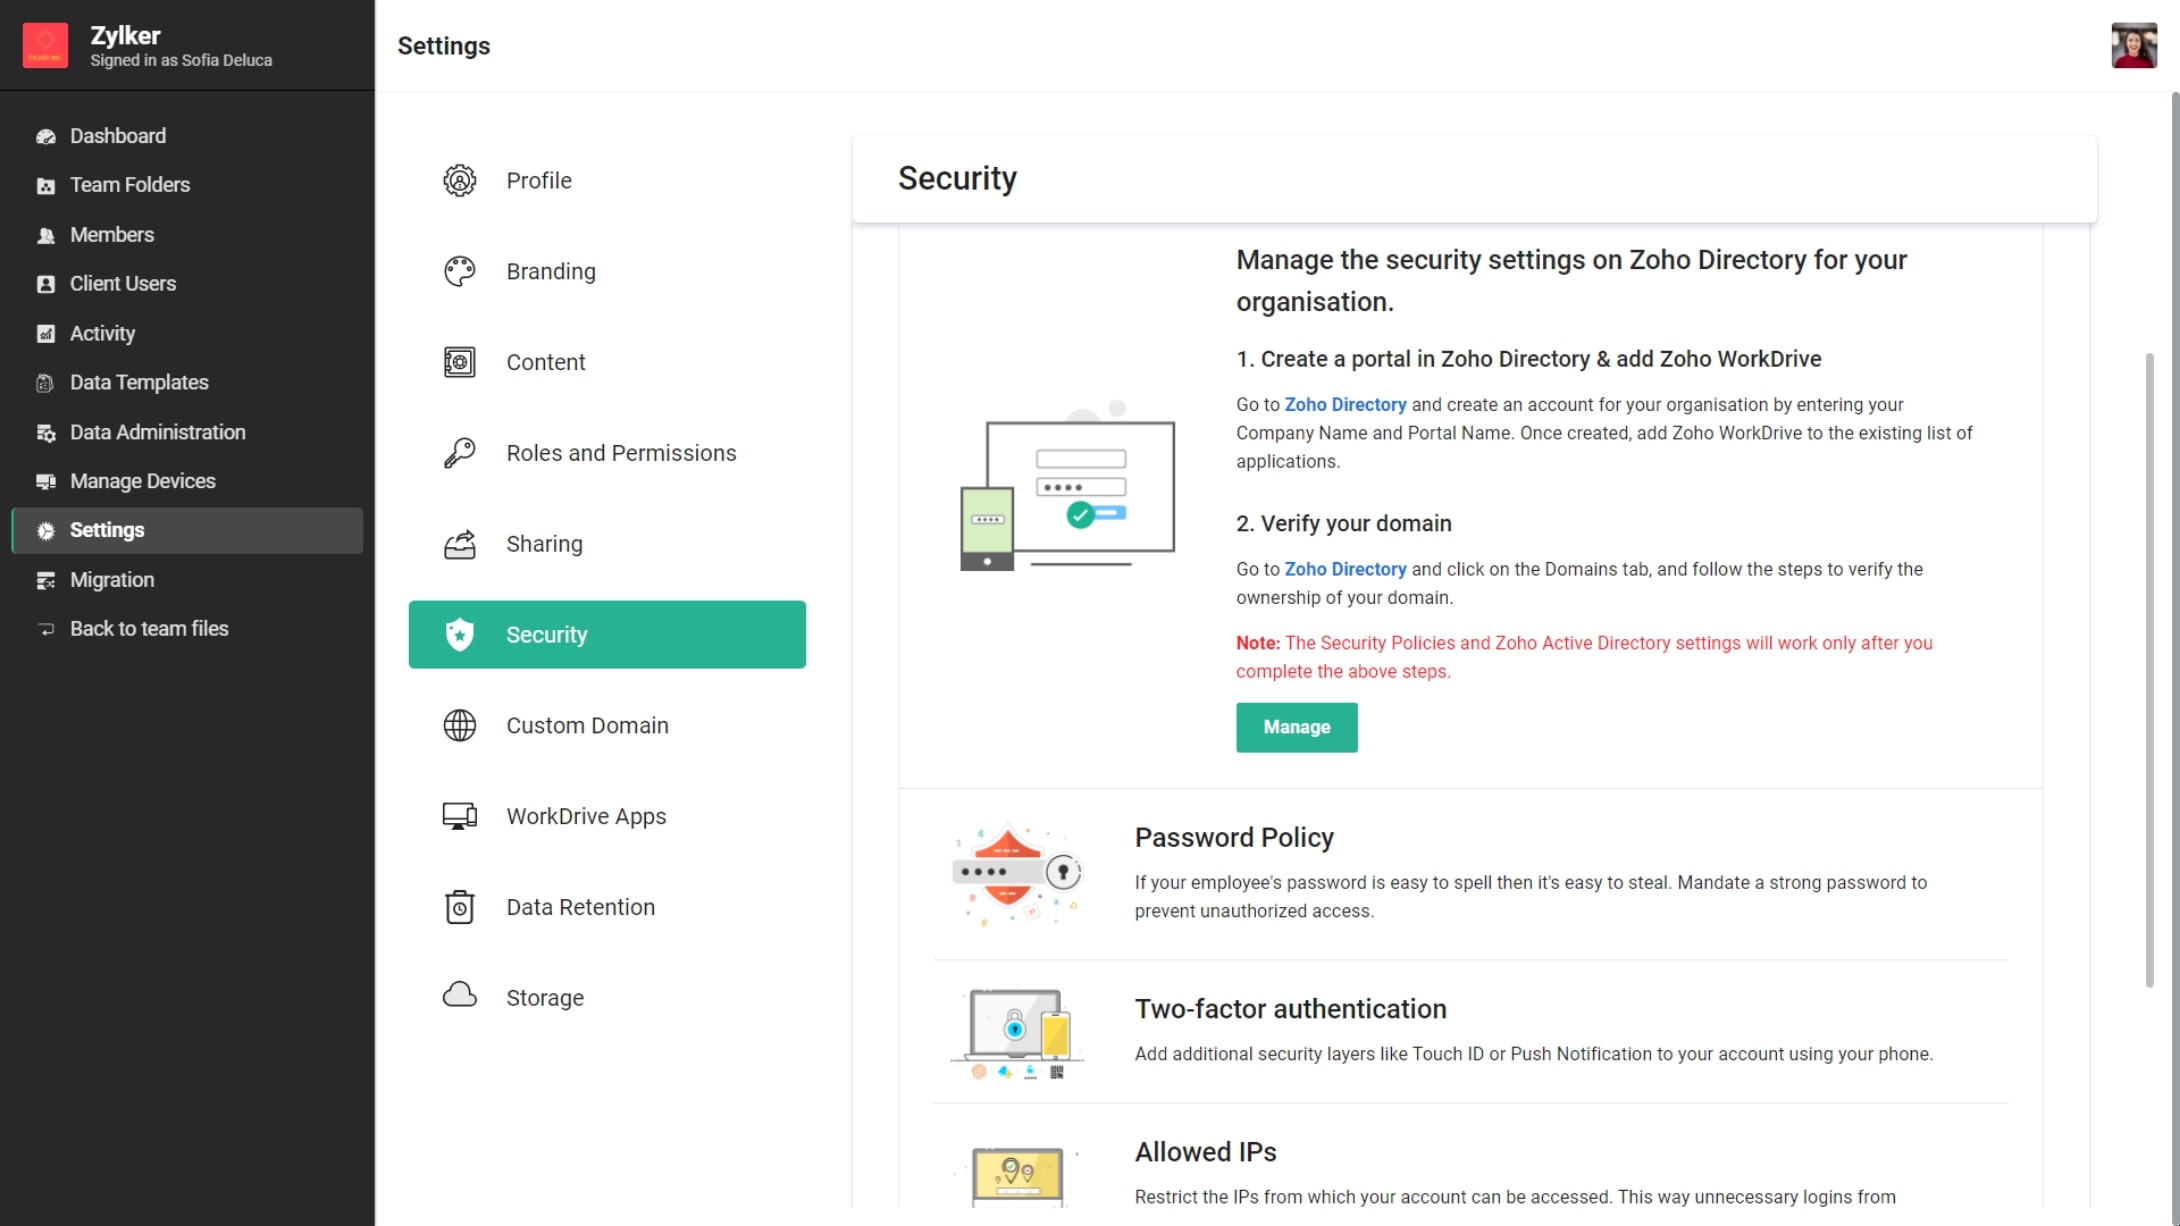Click the Storage cloud icon
Image resolution: width=2180 pixels, height=1226 pixels.
tap(459, 996)
